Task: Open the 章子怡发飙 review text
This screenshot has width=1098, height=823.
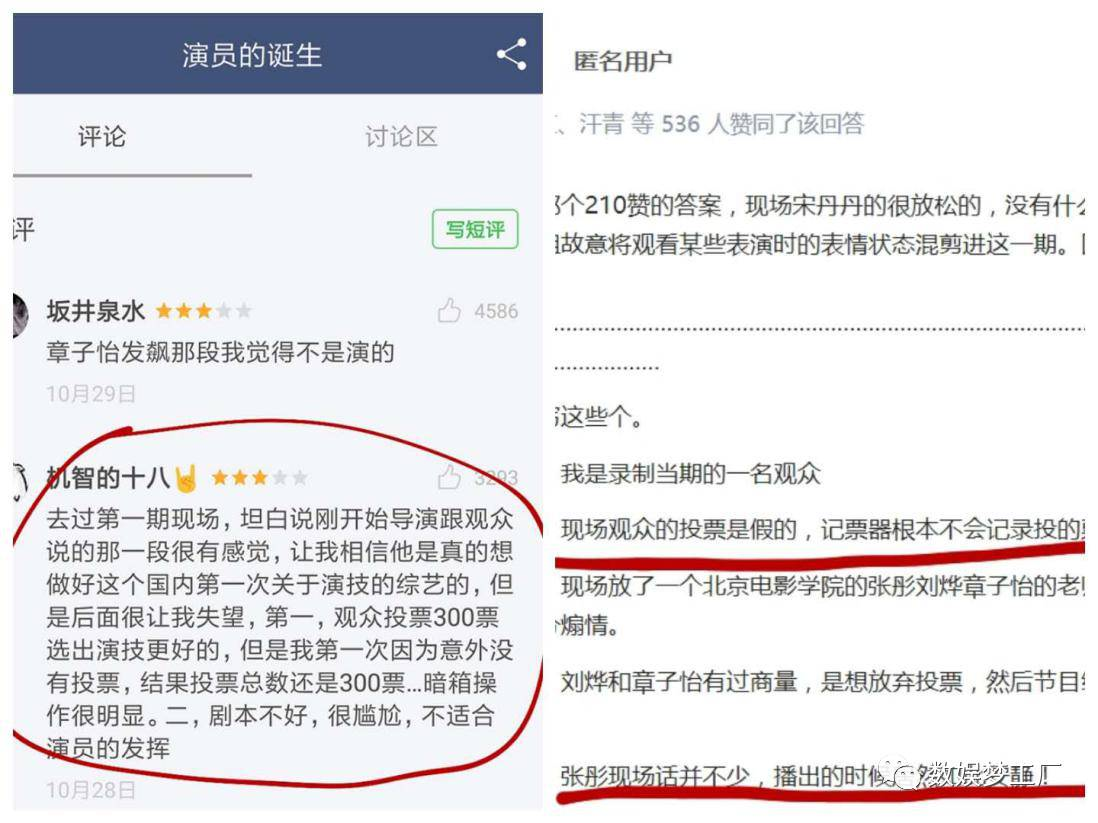Action: point(221,352)
